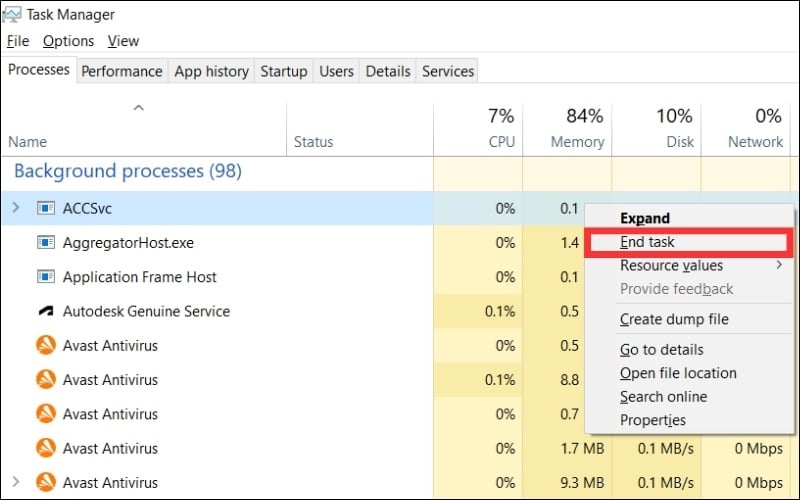Click Open file location in context menu
Image resolution: width=800 pixels, height=500 pixels.
(678, 373)
